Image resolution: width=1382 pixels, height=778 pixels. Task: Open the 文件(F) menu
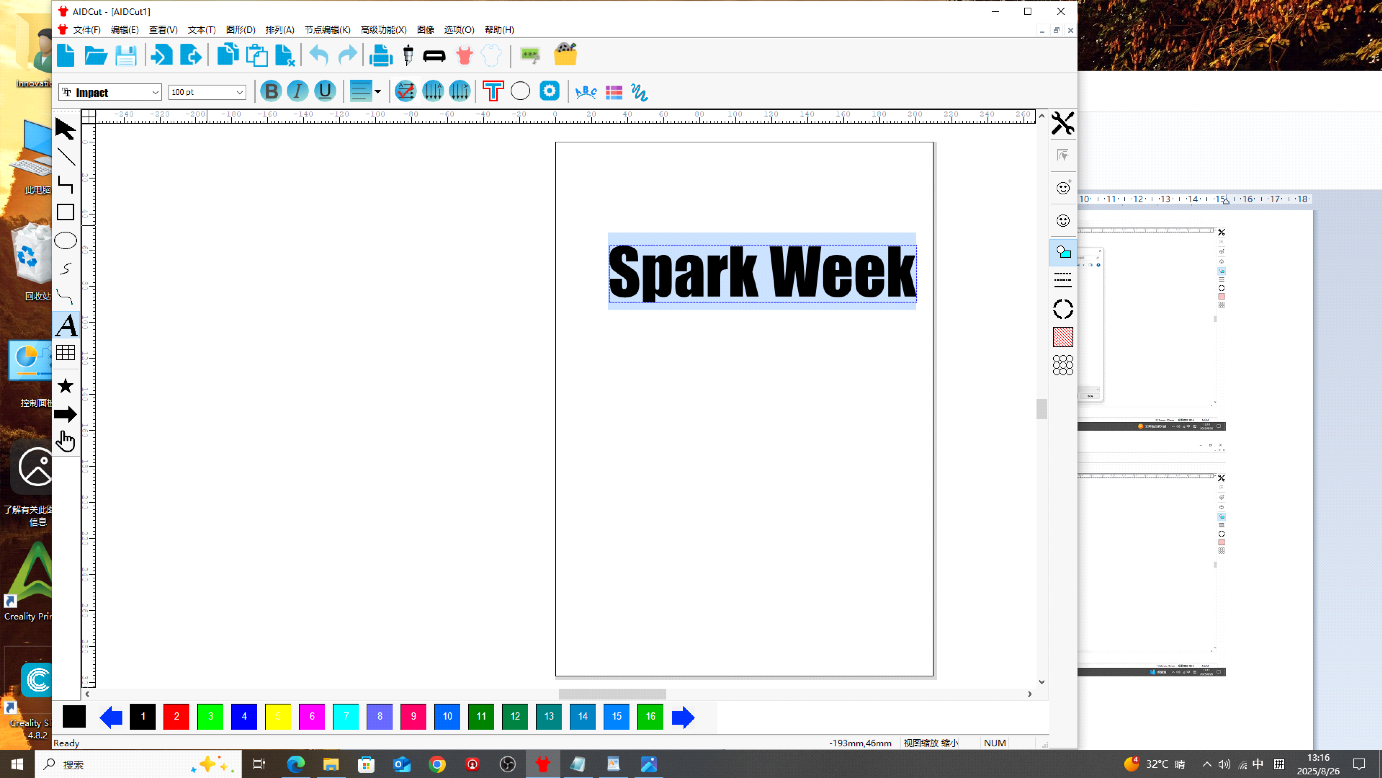click(87, 30)
